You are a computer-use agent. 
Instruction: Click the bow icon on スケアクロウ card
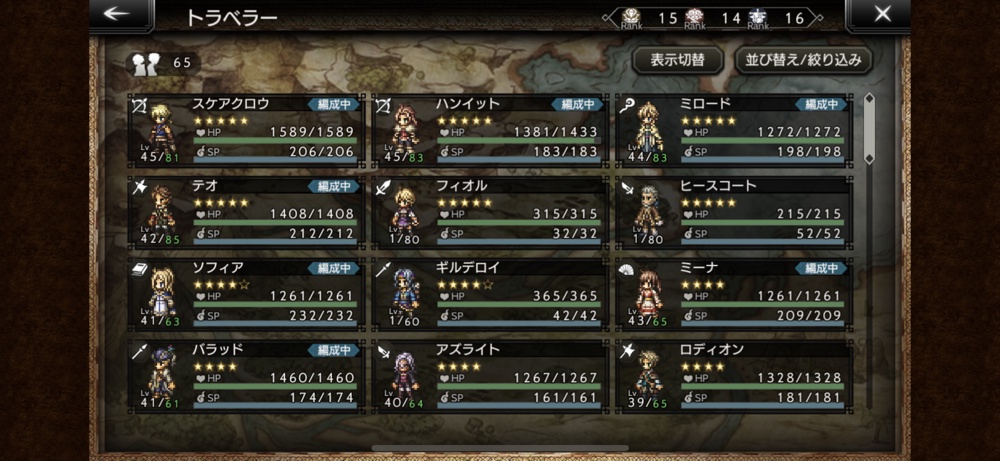point(140,105)
